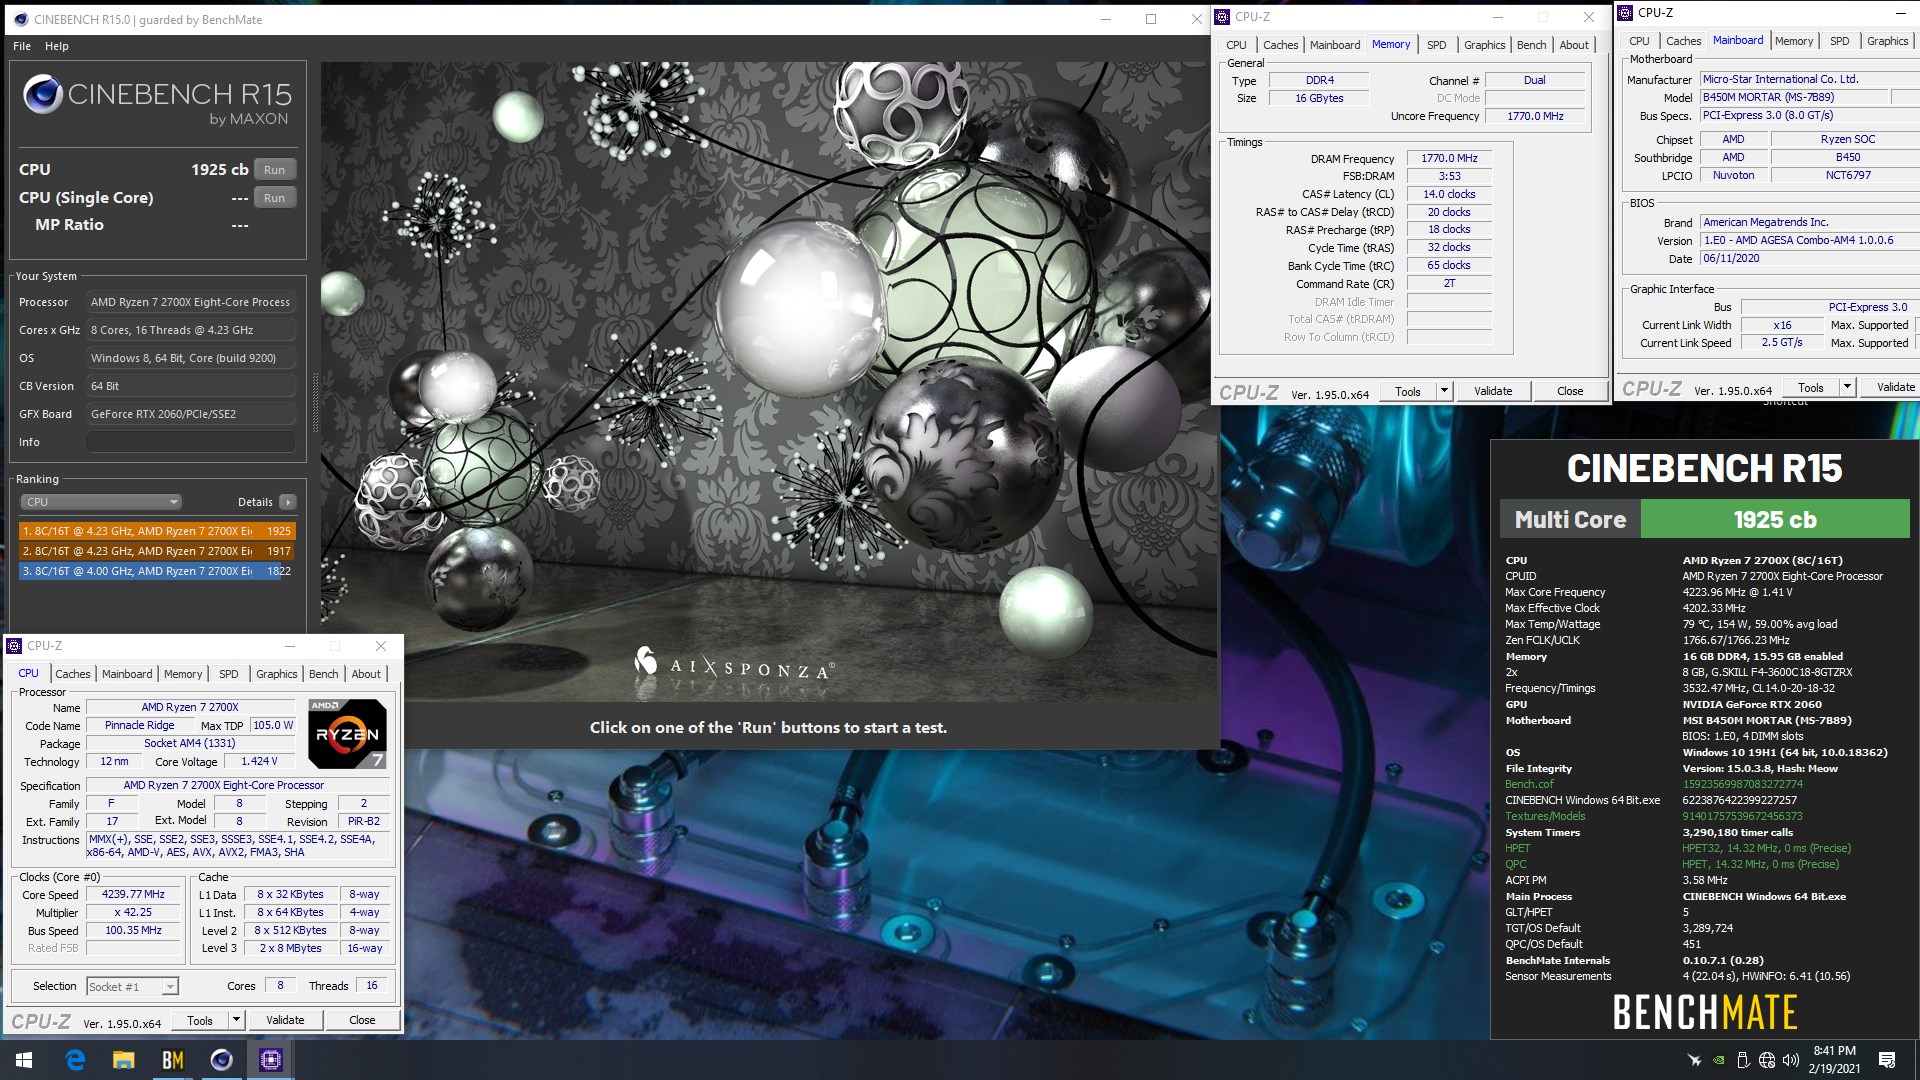Click the network globe tray icon
Image resolution: width=1920 pixels, height=1080 pixels.
(x=1767, y=1060)
